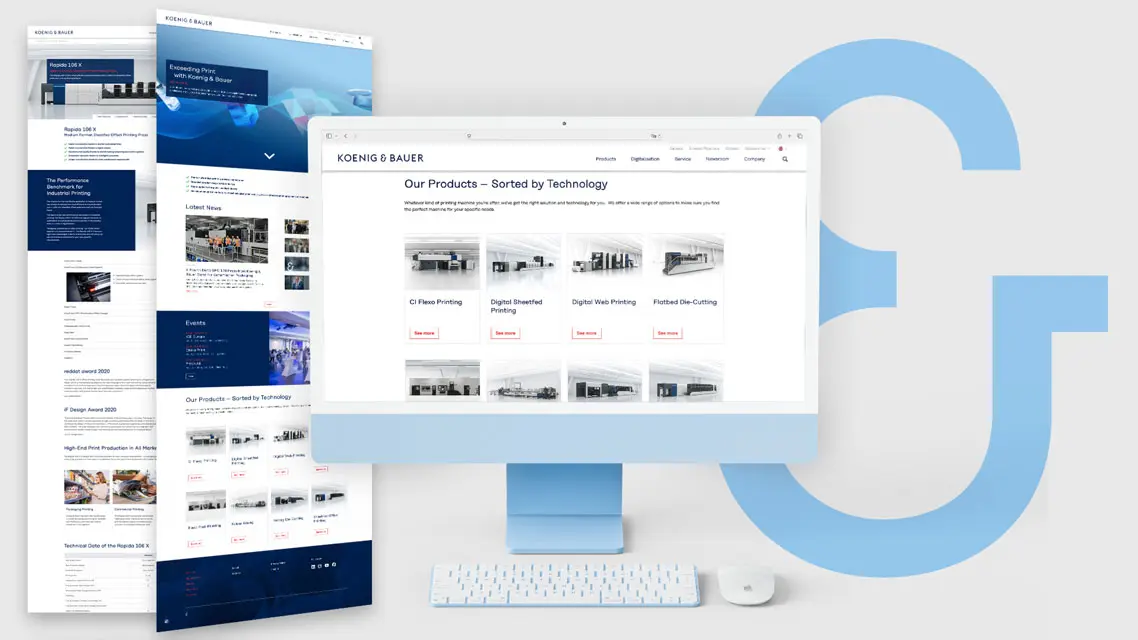Viewport: 1138px width, 640px height.
Task: Go back using the browser back arrow
Action: click(345, 135)
